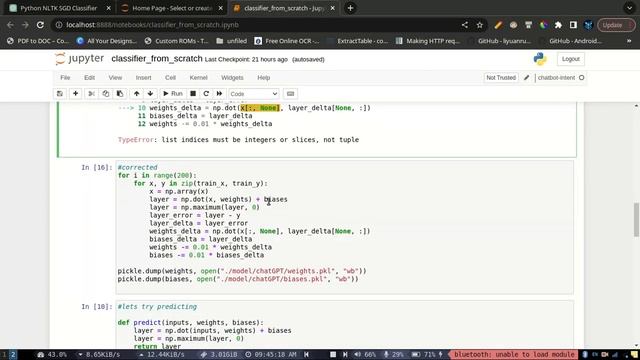Open the All Your Designs bookmark
The width and height of the screenshot is (640, 360).
click(107, 41)
